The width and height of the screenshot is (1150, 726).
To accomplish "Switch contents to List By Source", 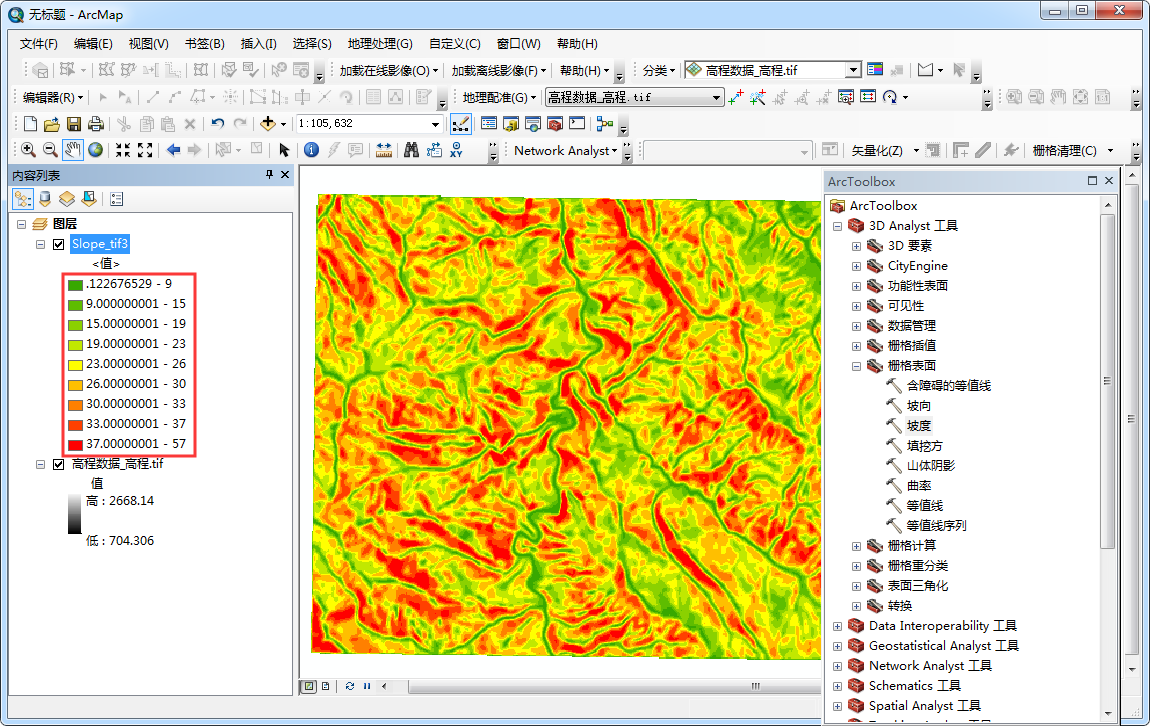I will click(x=45, y=199).
